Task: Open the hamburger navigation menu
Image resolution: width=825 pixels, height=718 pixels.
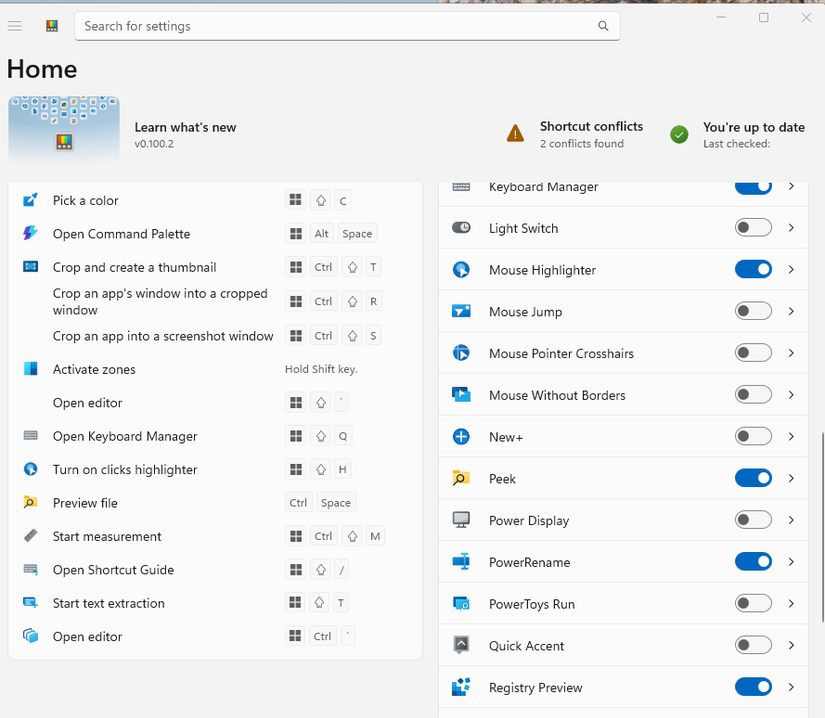Action: 15,26
